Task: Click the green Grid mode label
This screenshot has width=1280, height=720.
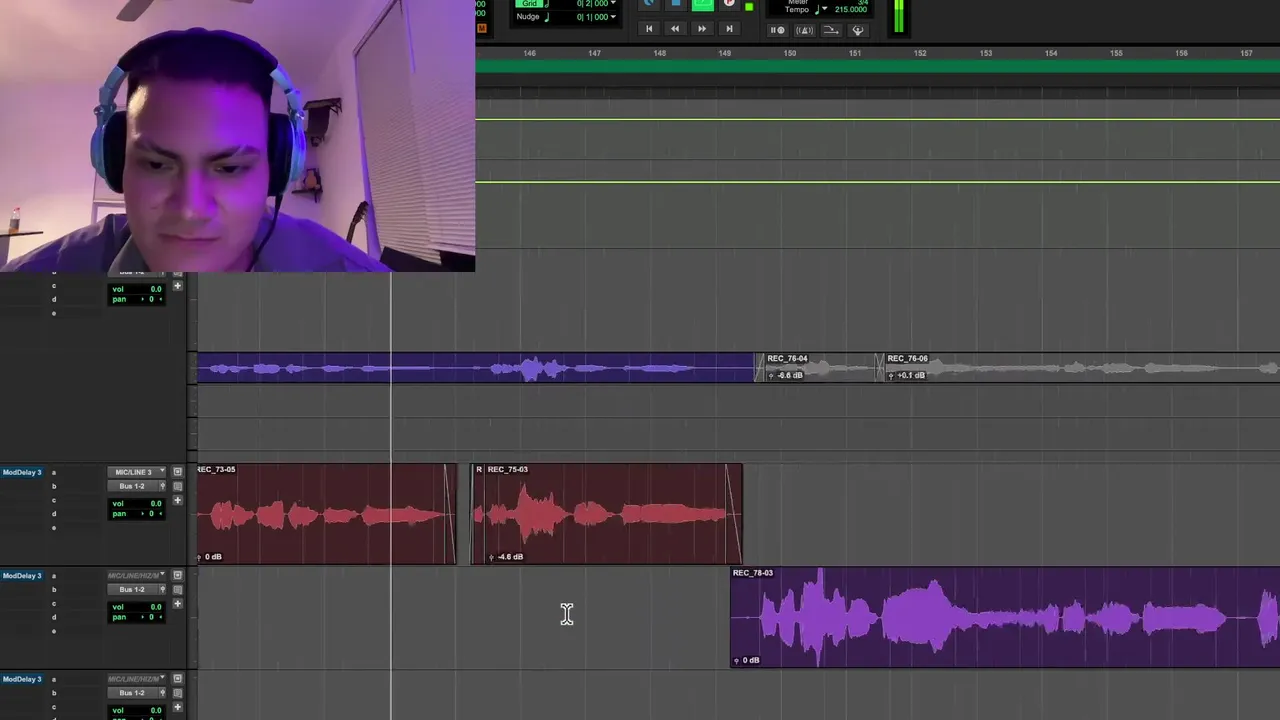Action: (x=530, y=4)
